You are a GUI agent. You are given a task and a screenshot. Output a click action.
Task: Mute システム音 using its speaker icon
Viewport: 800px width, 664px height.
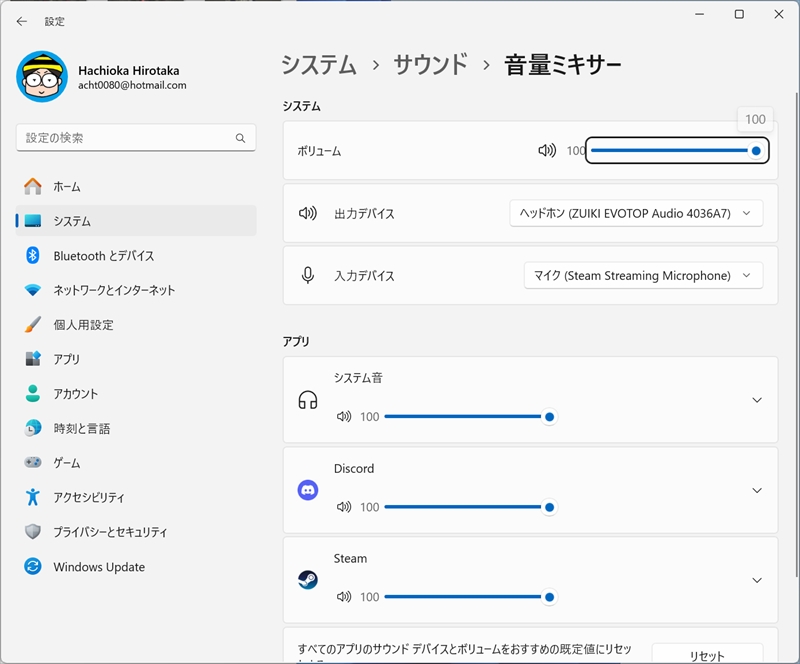[x=344, y=417]
